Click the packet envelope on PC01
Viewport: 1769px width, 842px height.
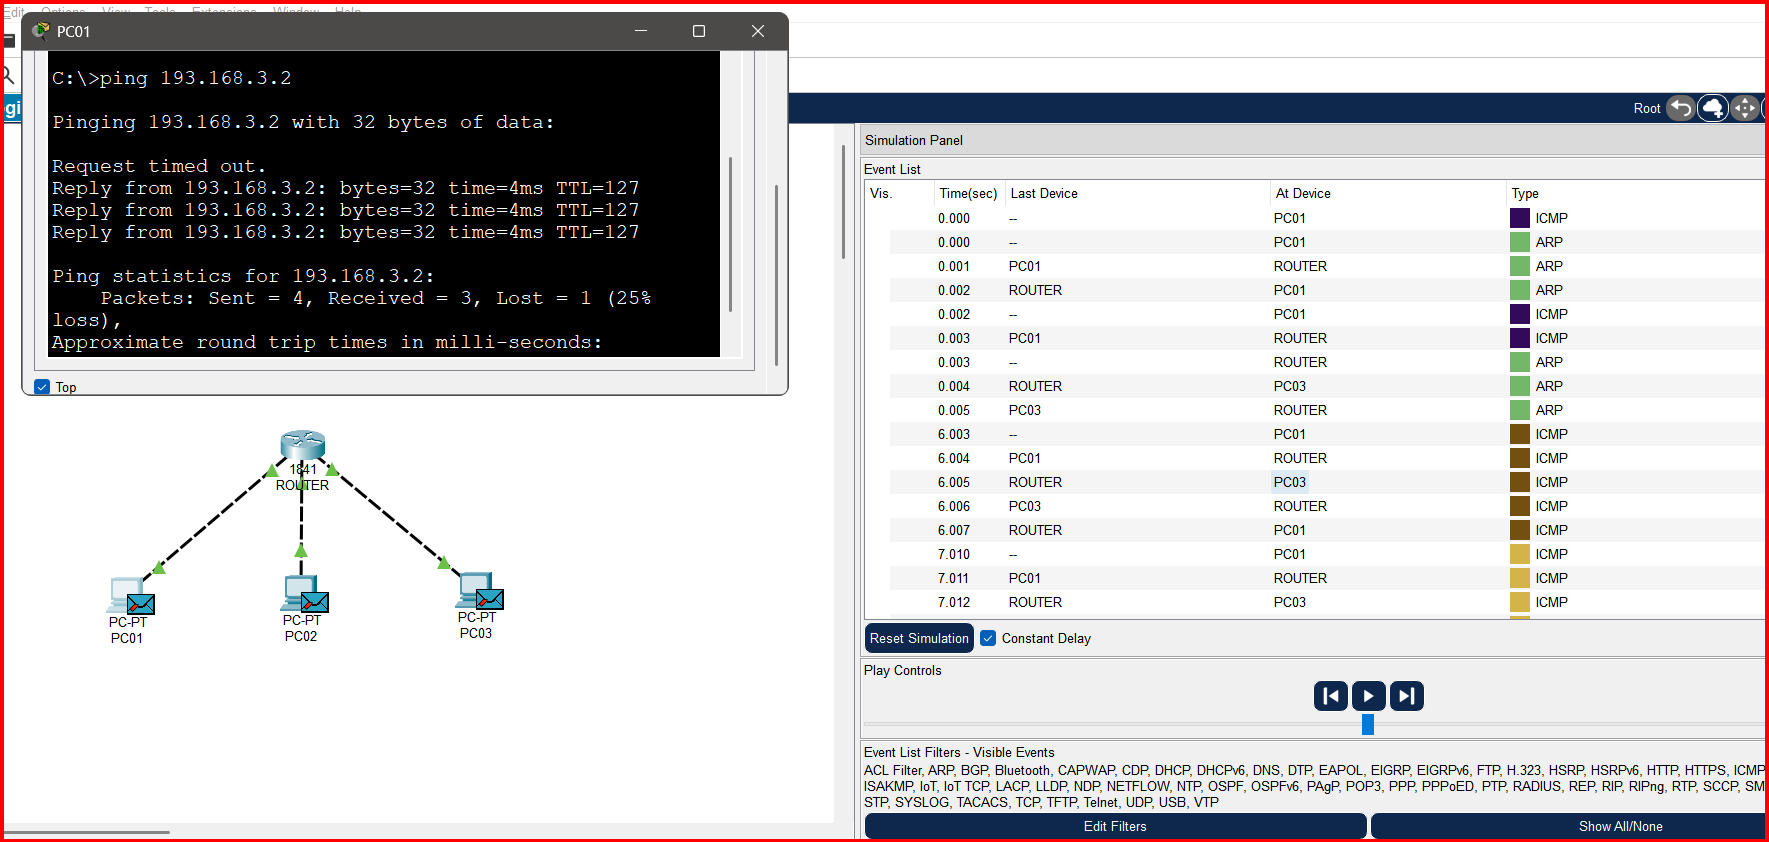[x=141, y=604]
